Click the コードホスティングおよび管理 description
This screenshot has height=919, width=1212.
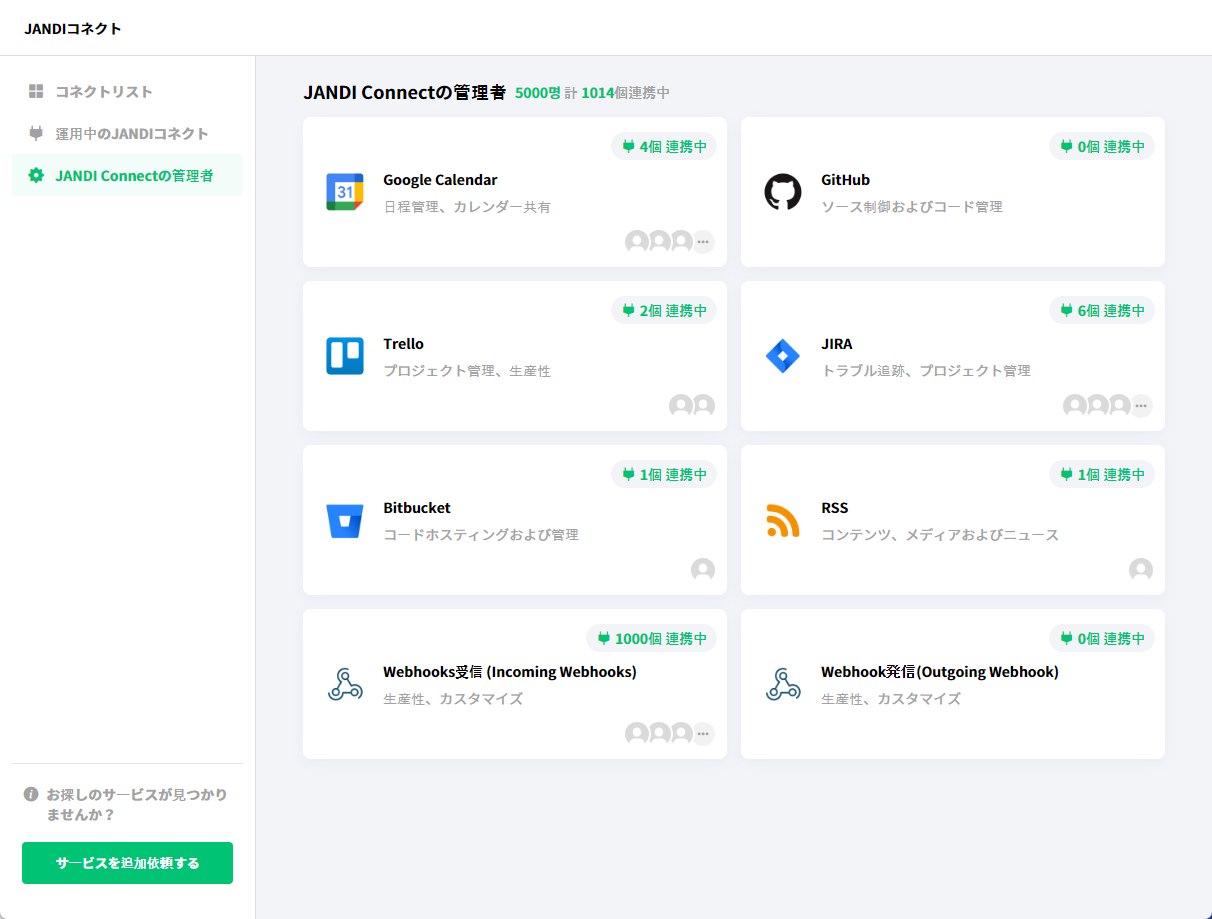481,535
